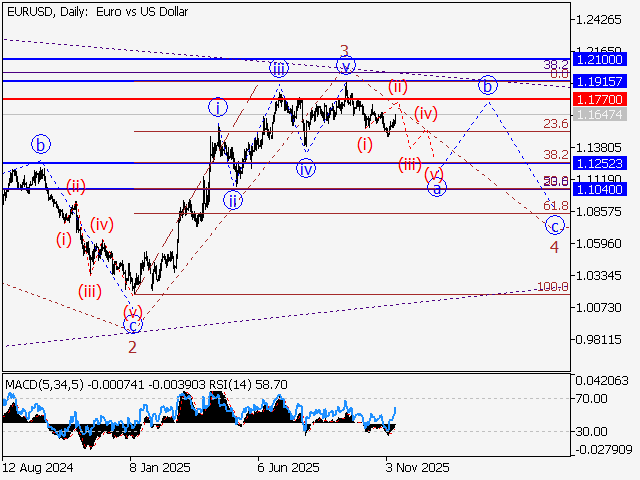Viewport: 640px width, 480px height.
Task: Click the circled wave i label
Action: click(216, 106)
